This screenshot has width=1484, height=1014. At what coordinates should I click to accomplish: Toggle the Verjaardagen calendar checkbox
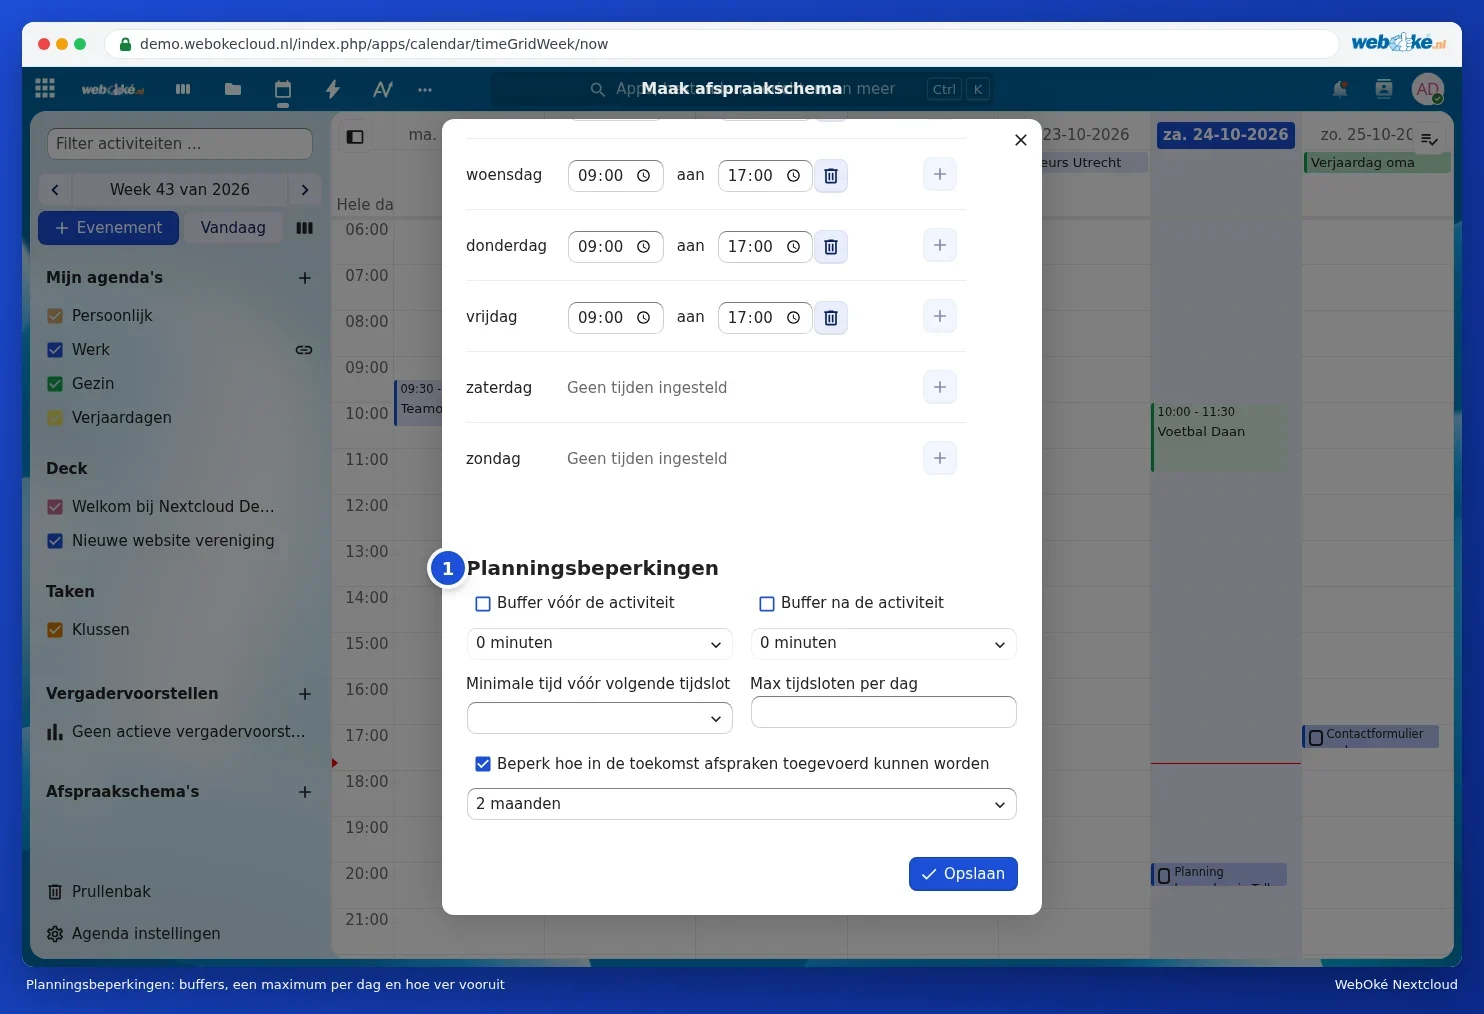(55, 418)
